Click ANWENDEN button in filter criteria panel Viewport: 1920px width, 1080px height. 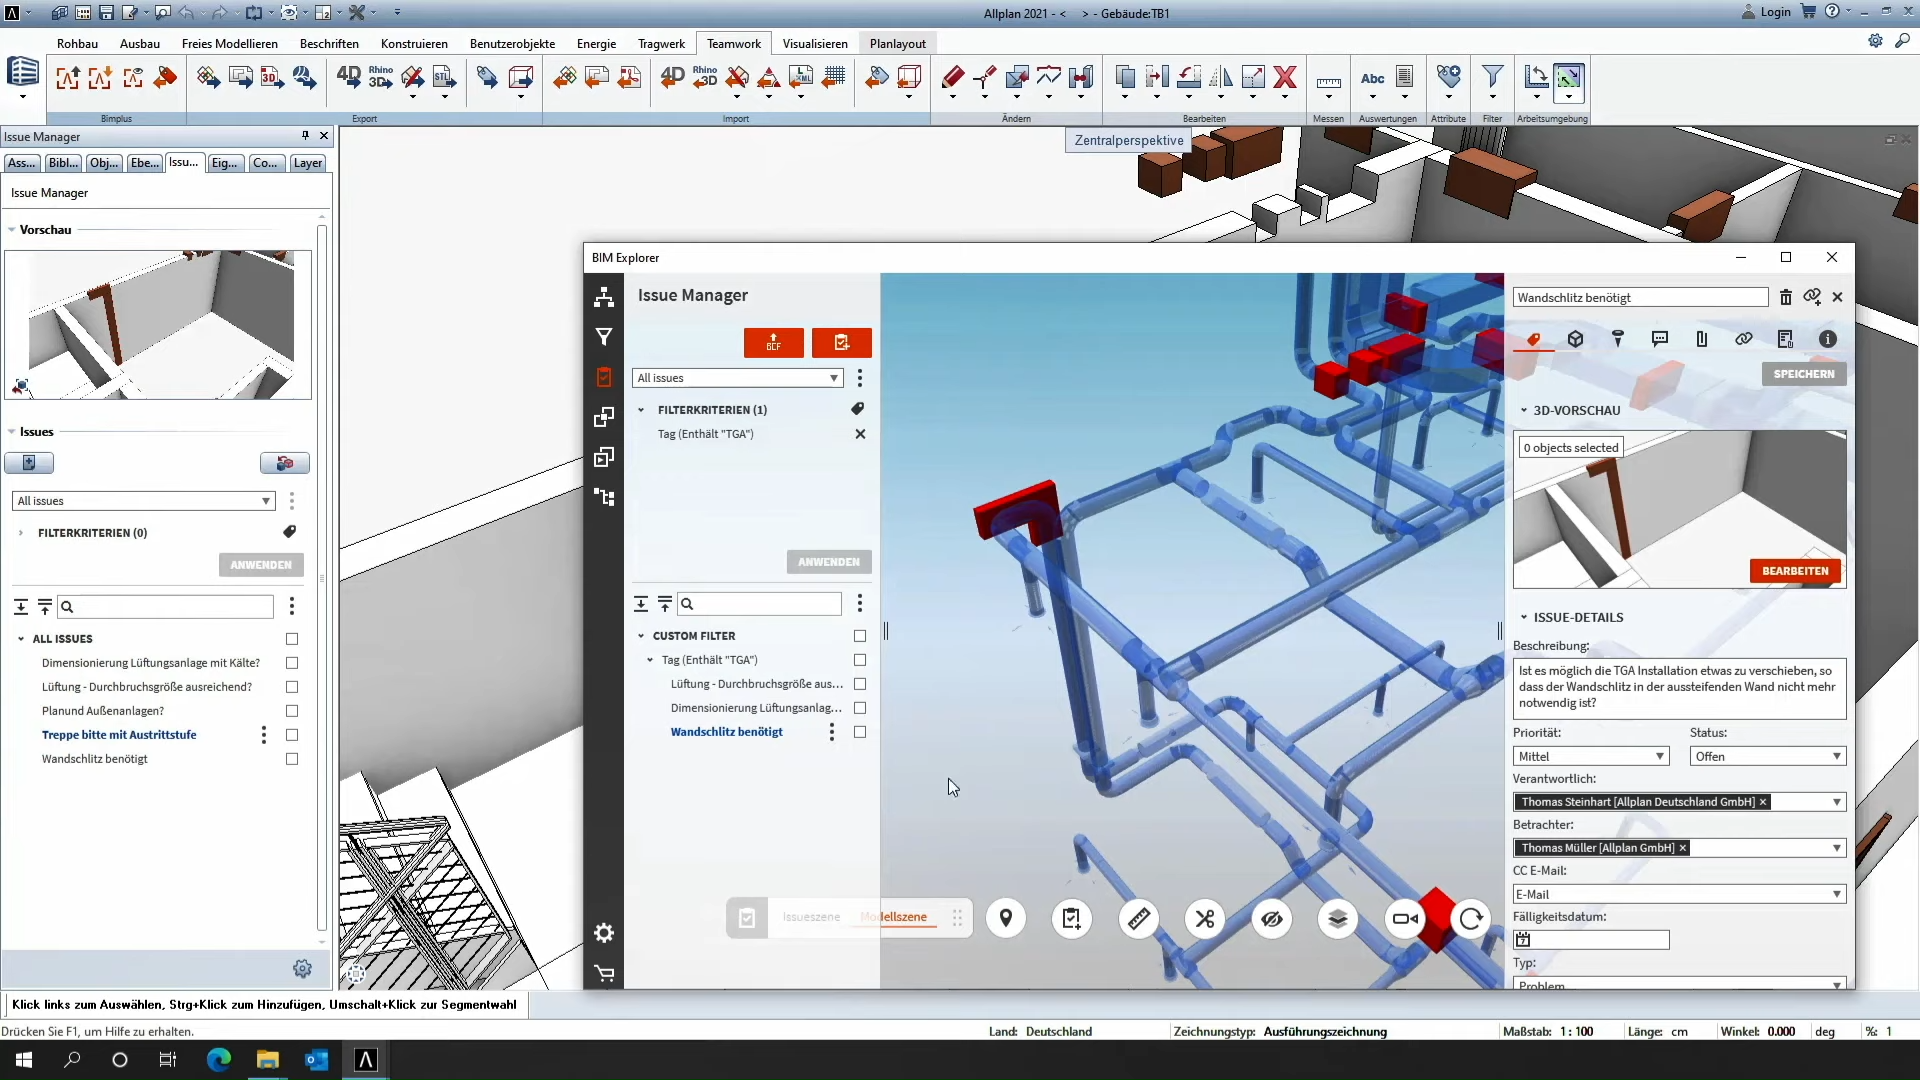coord(829,560)
